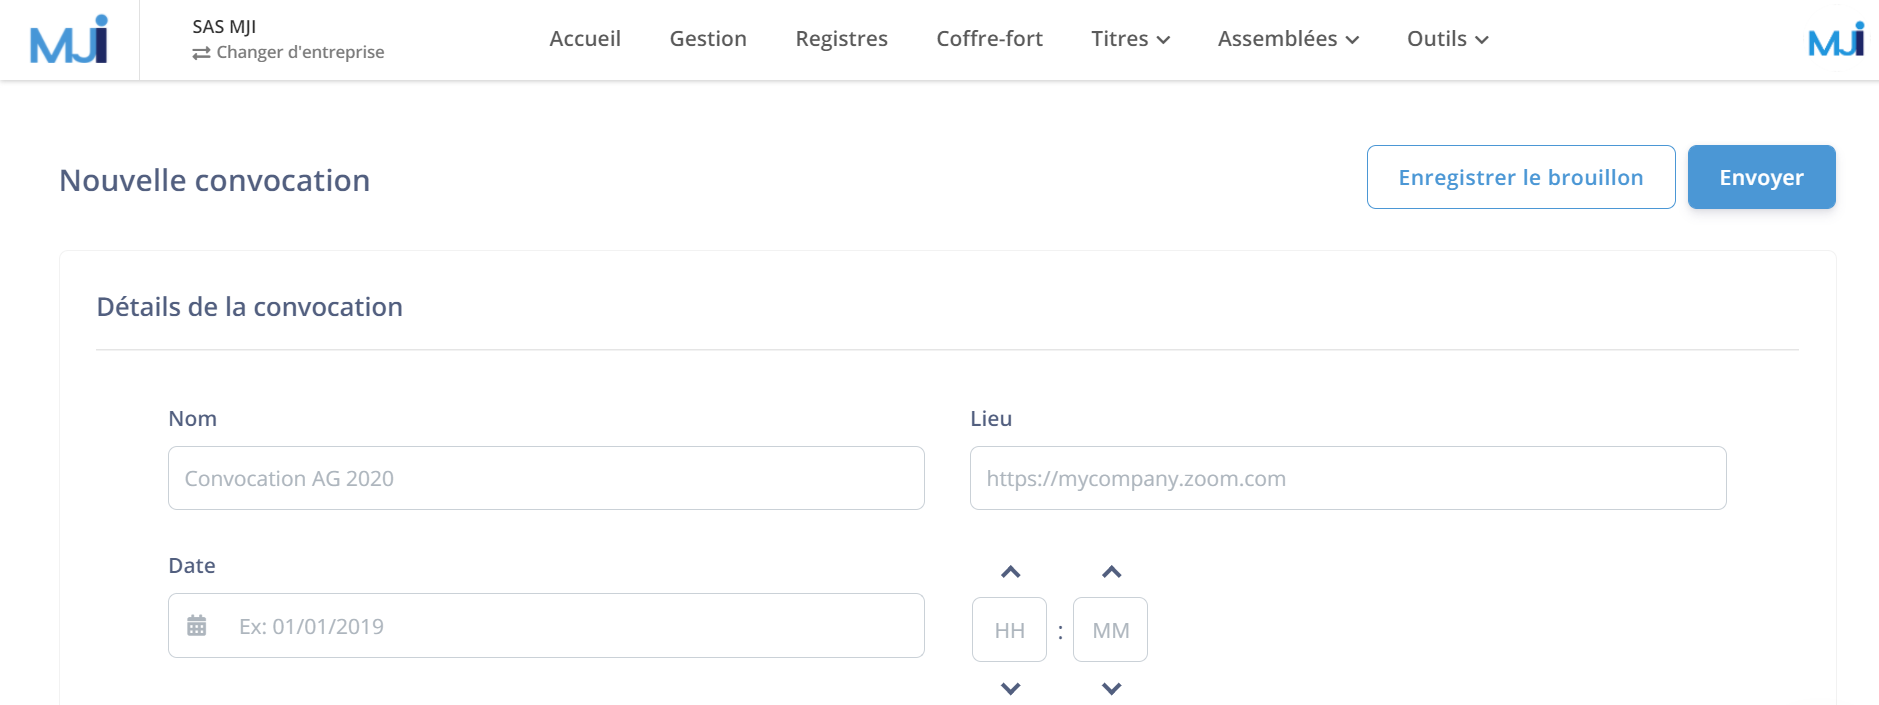Image resolution: width=1879 pixels, height=705 pixels.
Task: Click the MJI profile logo at top right
Action: 1836,40
